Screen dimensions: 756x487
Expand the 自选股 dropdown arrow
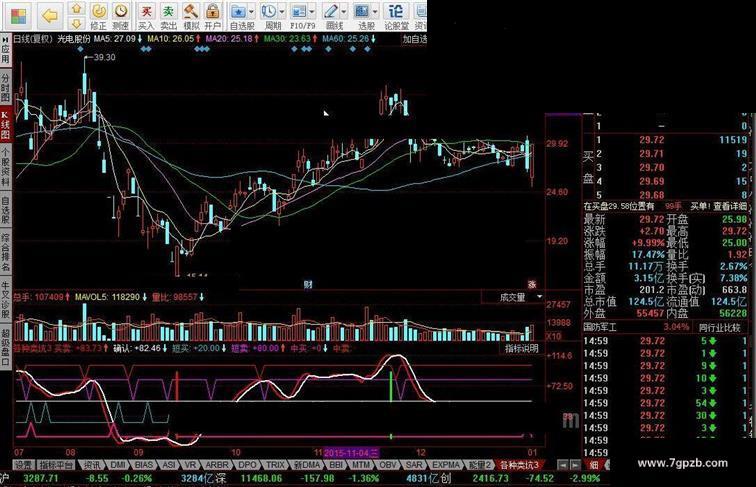pyautogui.click(x=251, y=12)
